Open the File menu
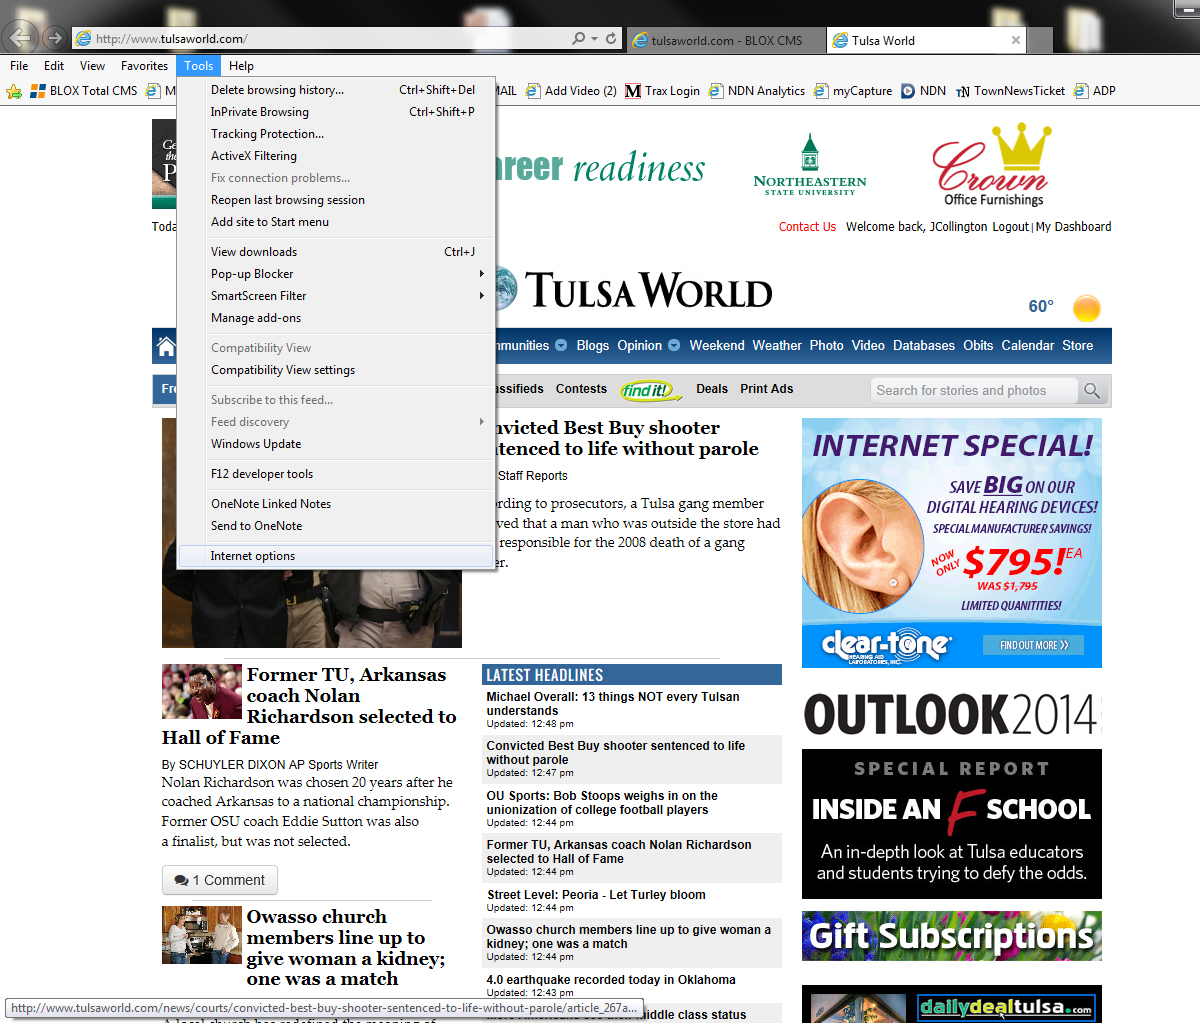The height and width of the screenshot is (1024, 1200). point(19,66)
